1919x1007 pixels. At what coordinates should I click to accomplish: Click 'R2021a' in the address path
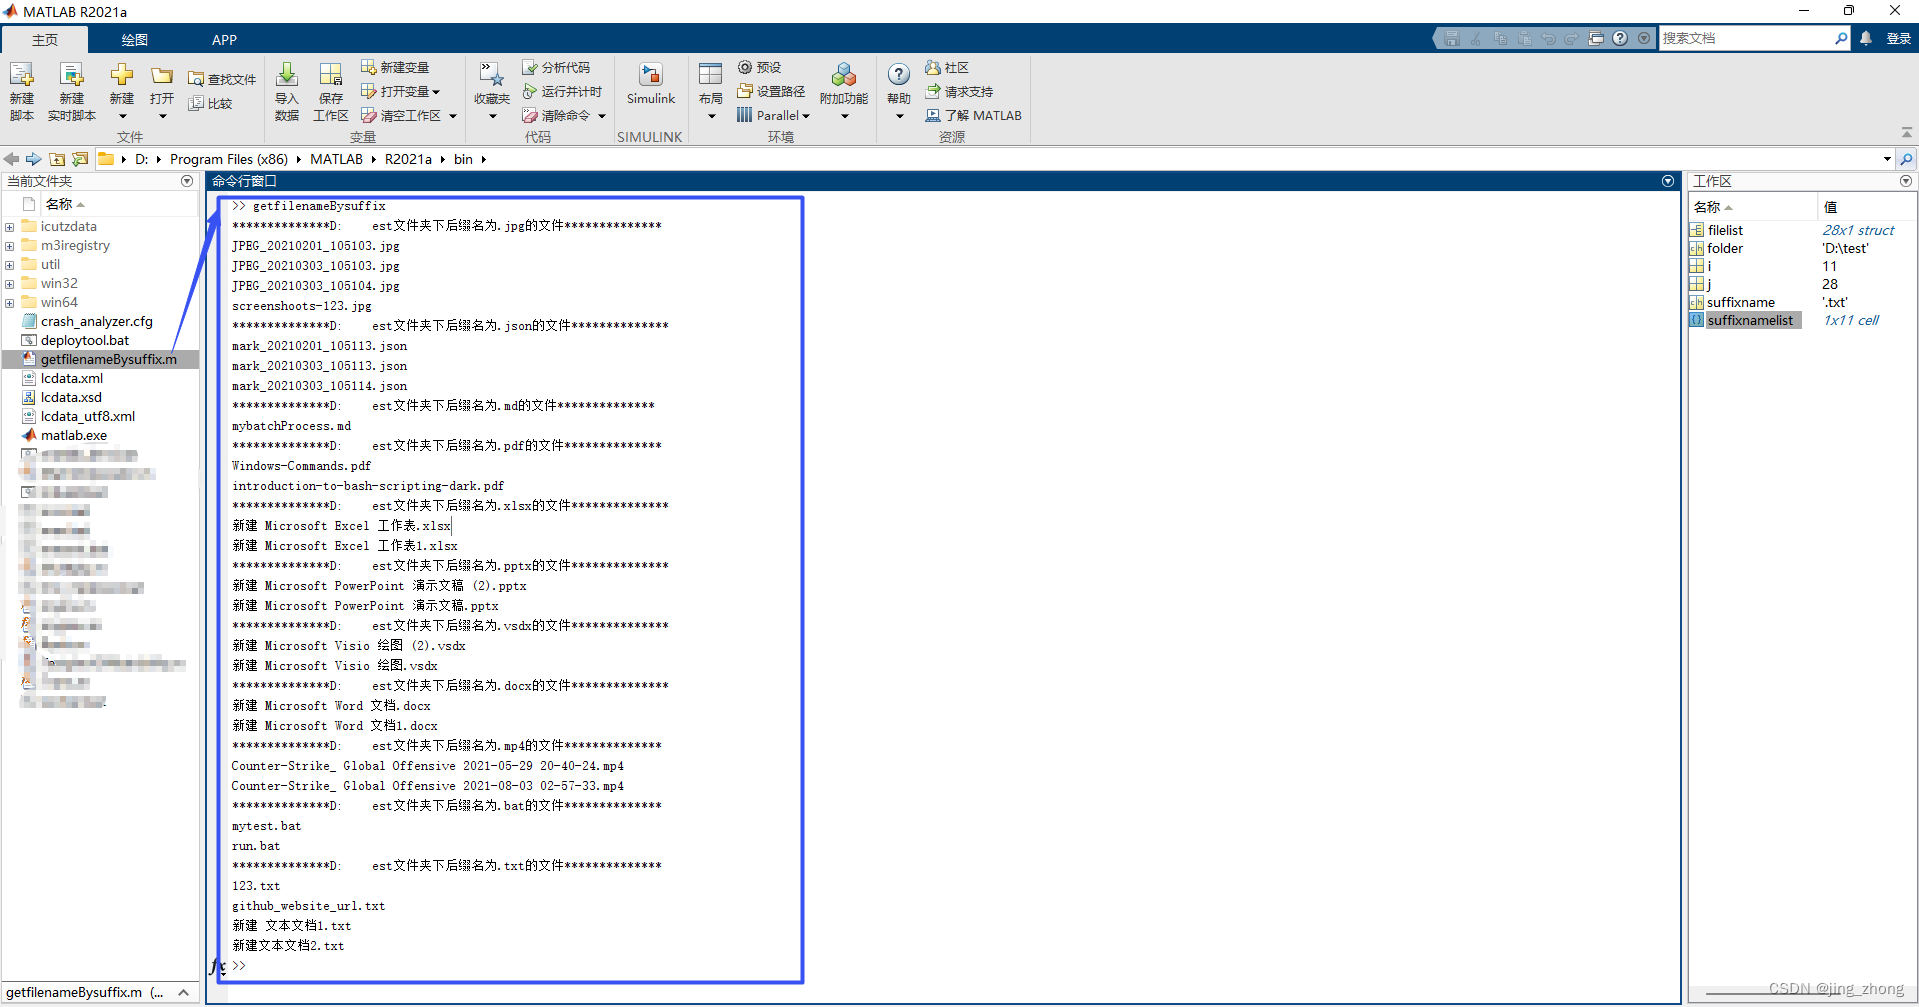click(x=408, y=159)
